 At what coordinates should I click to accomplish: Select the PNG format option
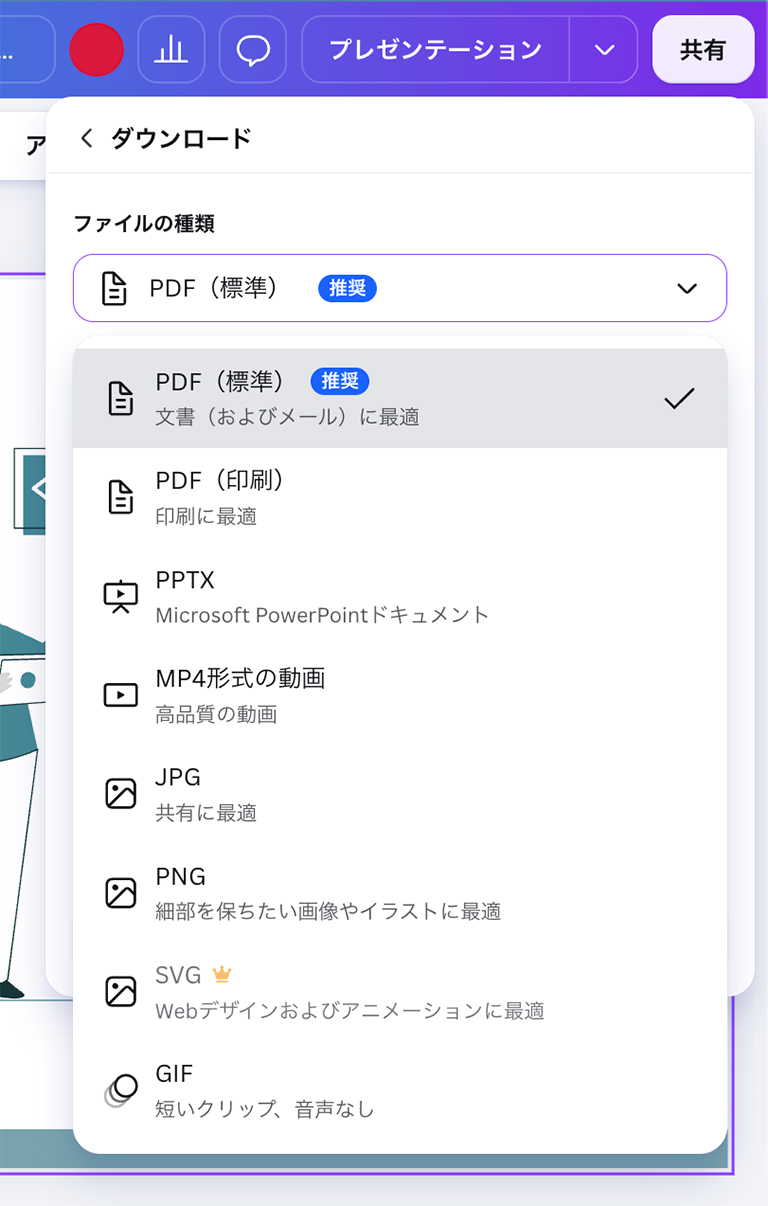pyautogui.click(x=400, y=892)
